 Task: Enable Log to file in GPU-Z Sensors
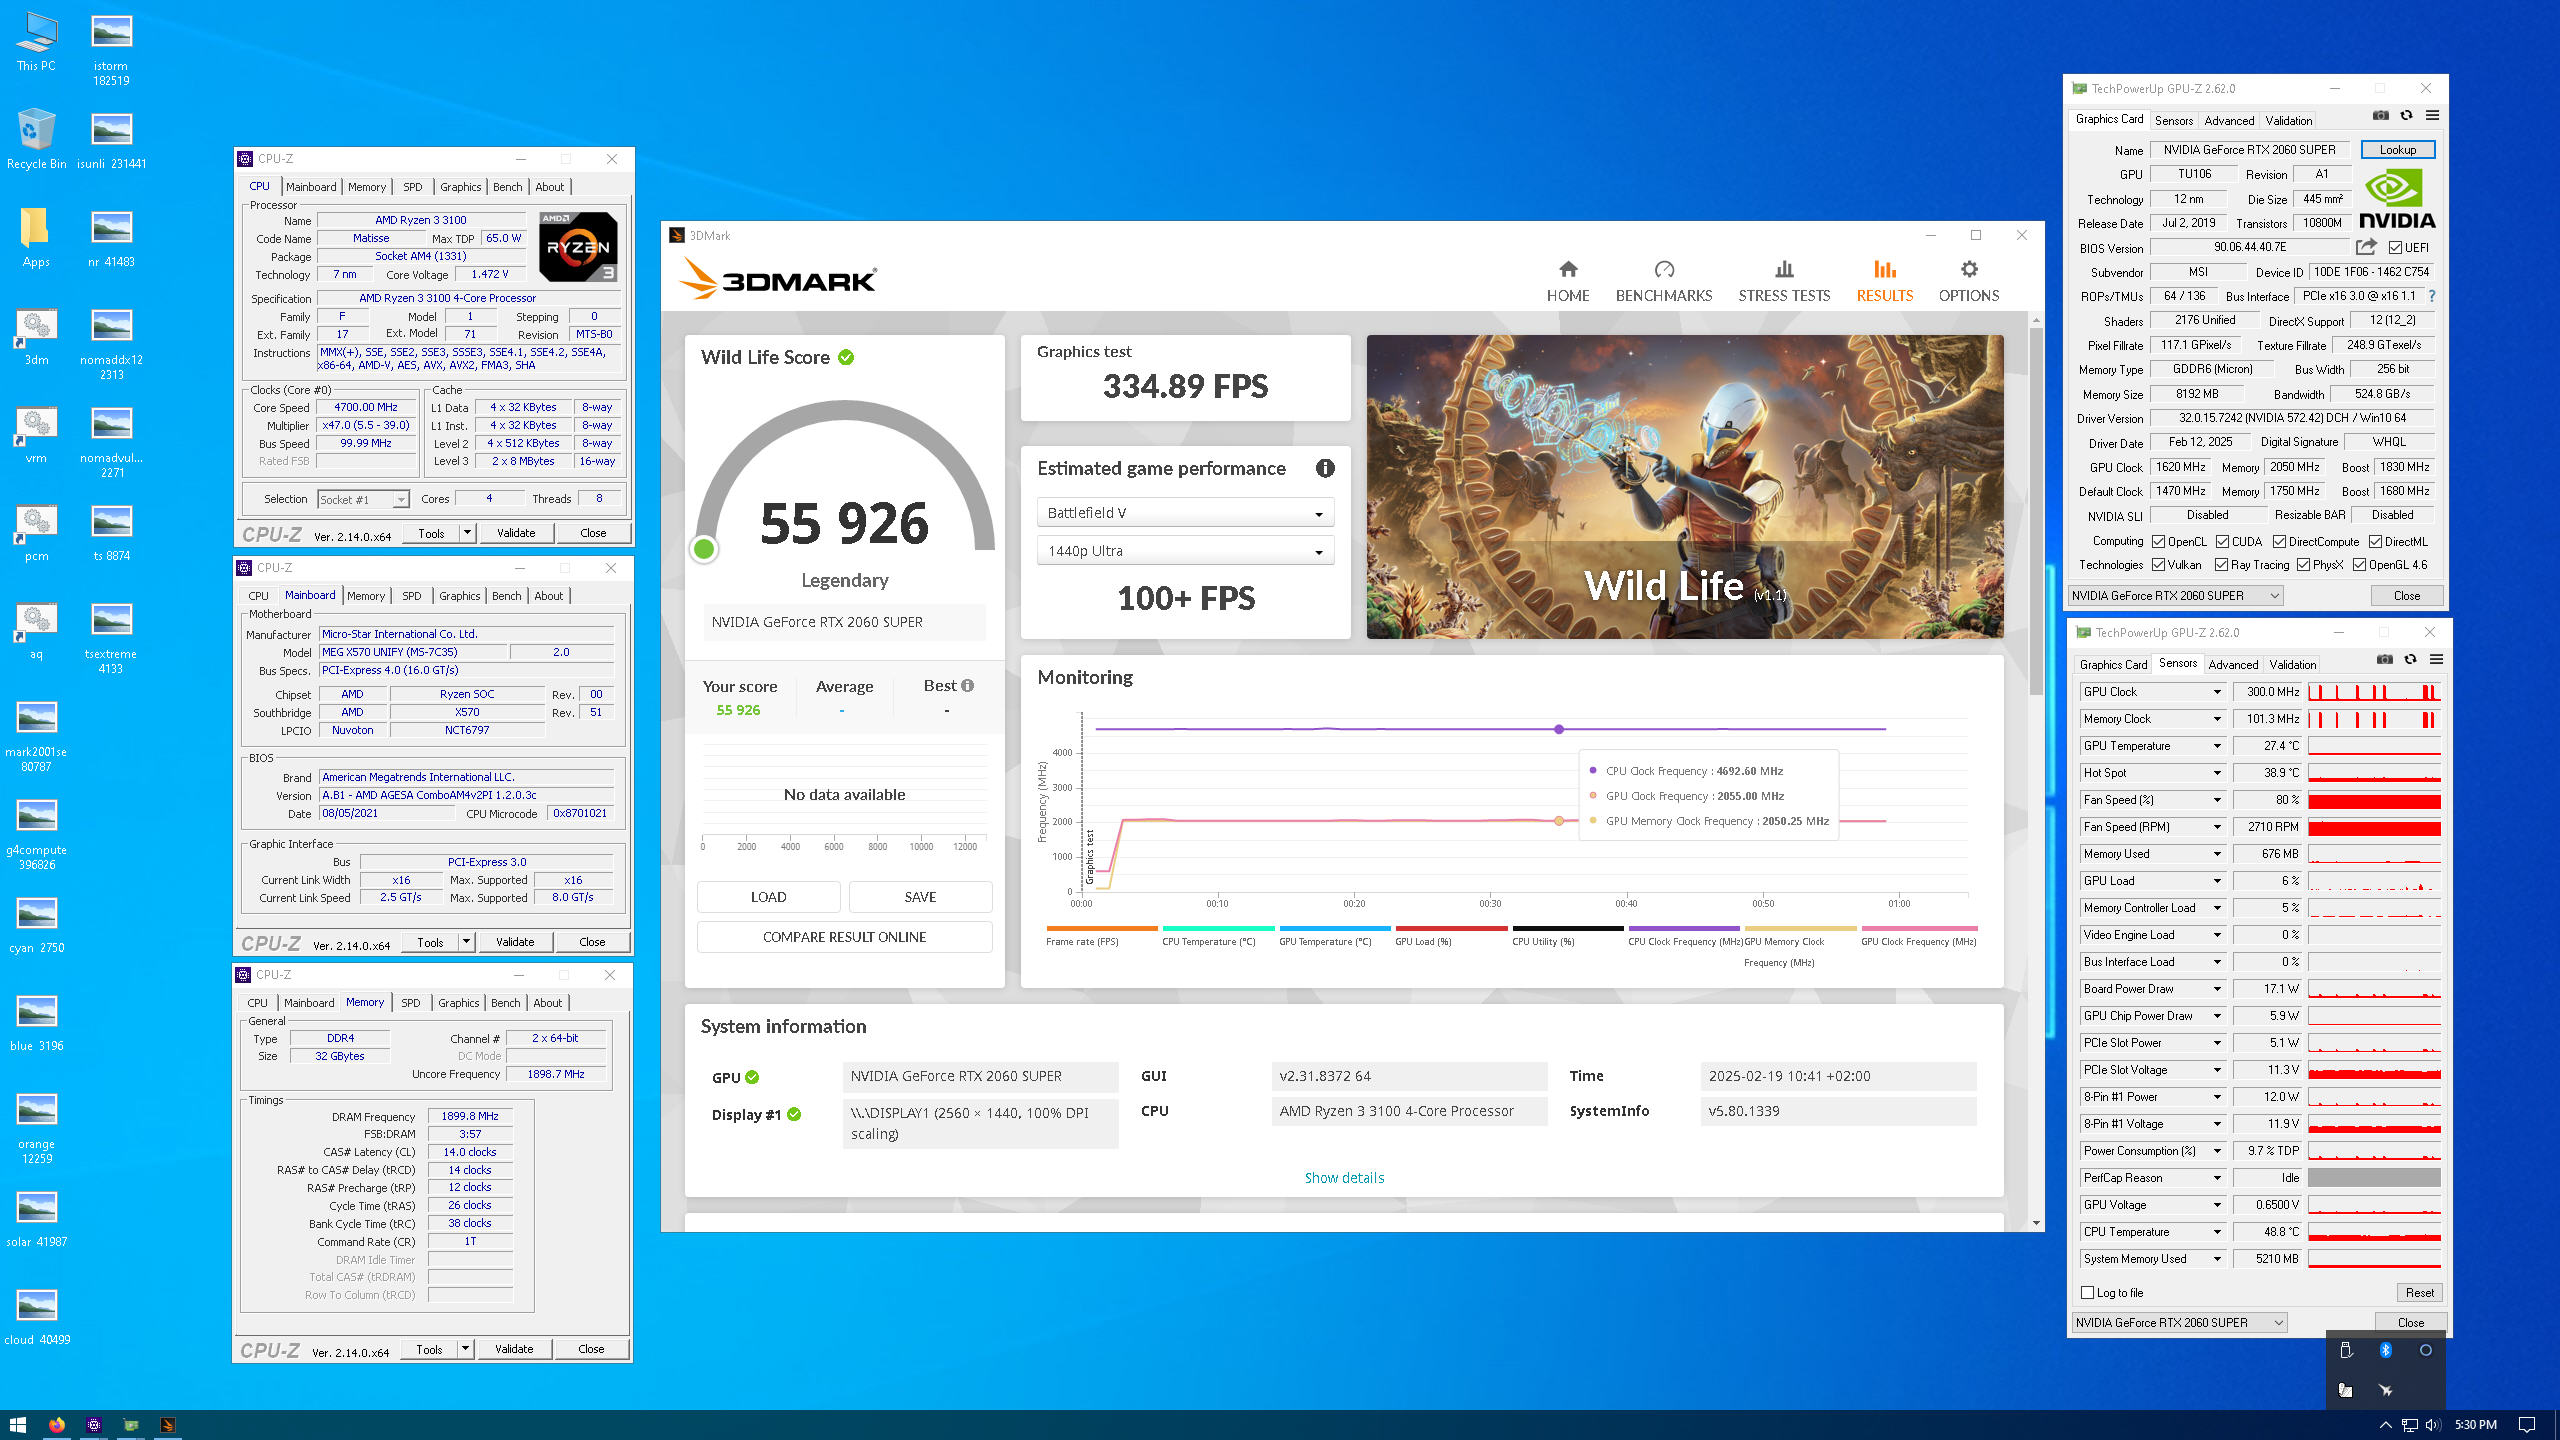point(2087,1293)
